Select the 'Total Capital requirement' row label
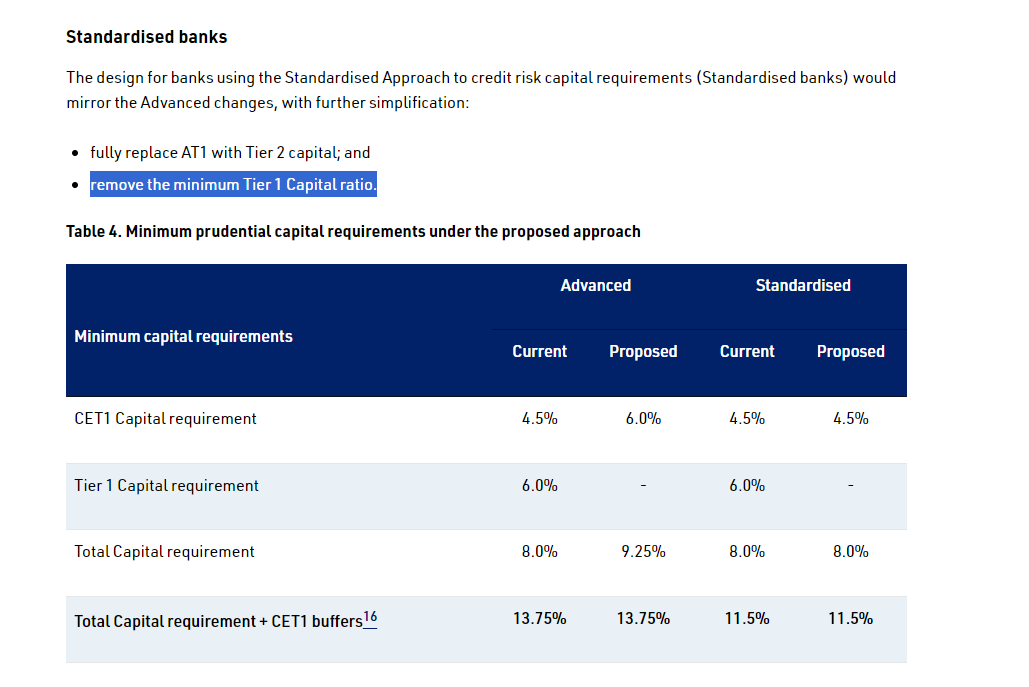Image resolution: width=1029 pixels, height=687 pixels. click(164, 552)
